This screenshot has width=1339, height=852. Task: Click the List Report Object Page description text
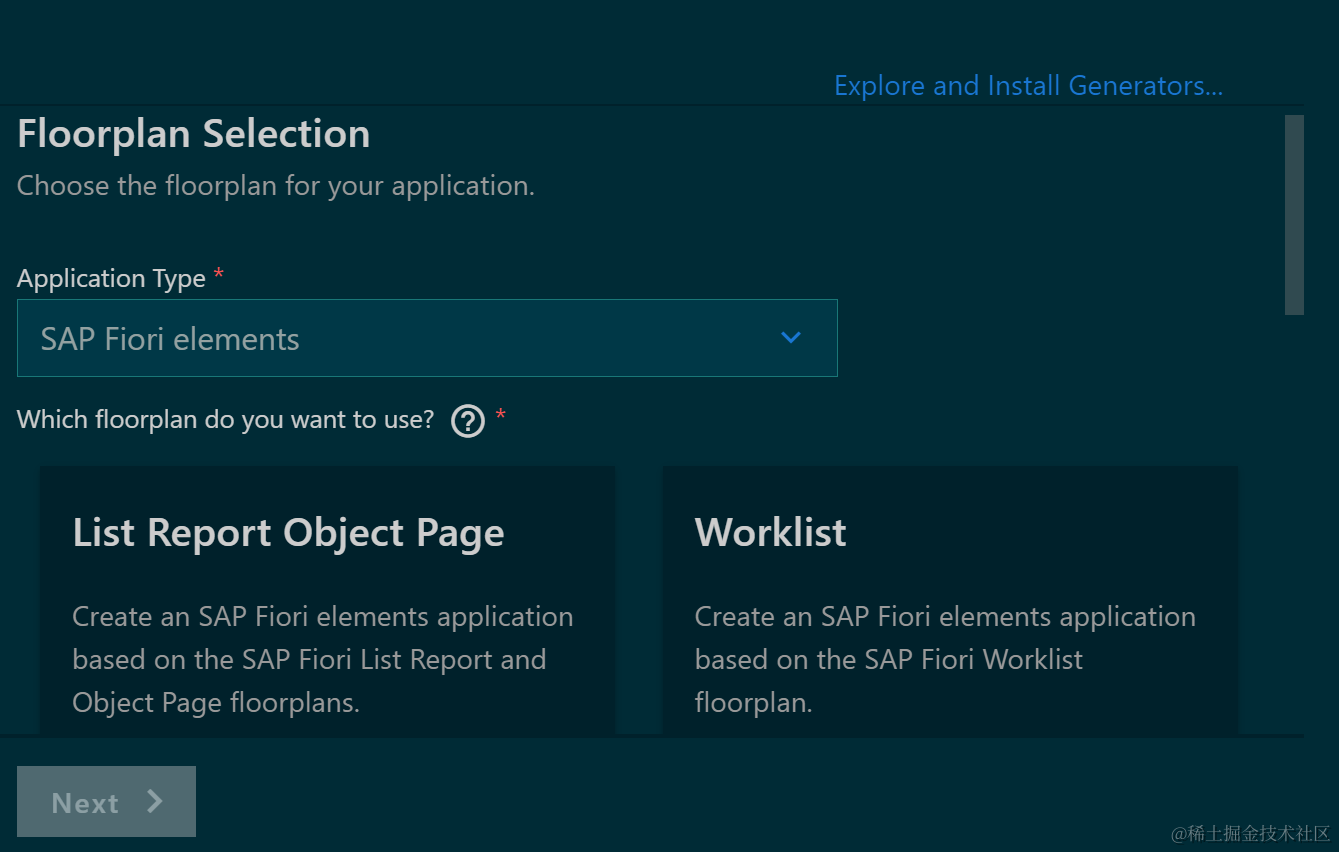click(322, 660)
